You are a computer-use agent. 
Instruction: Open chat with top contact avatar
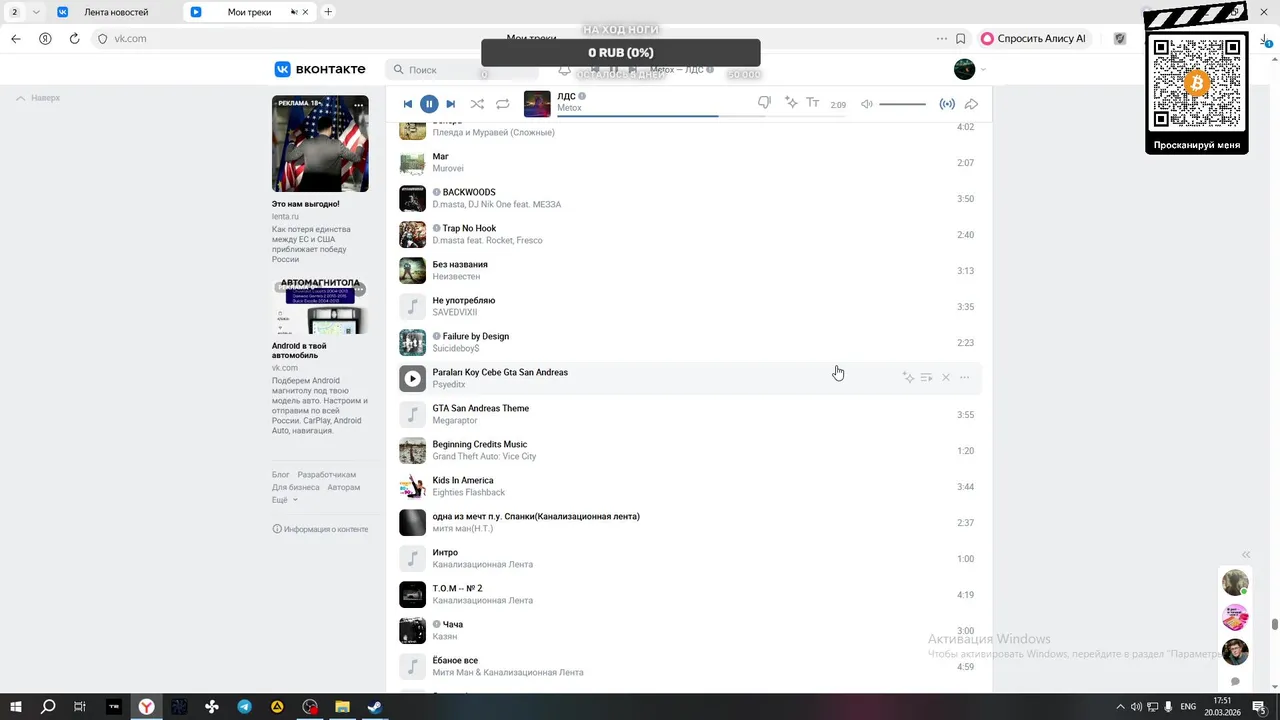coord(1235,583)
